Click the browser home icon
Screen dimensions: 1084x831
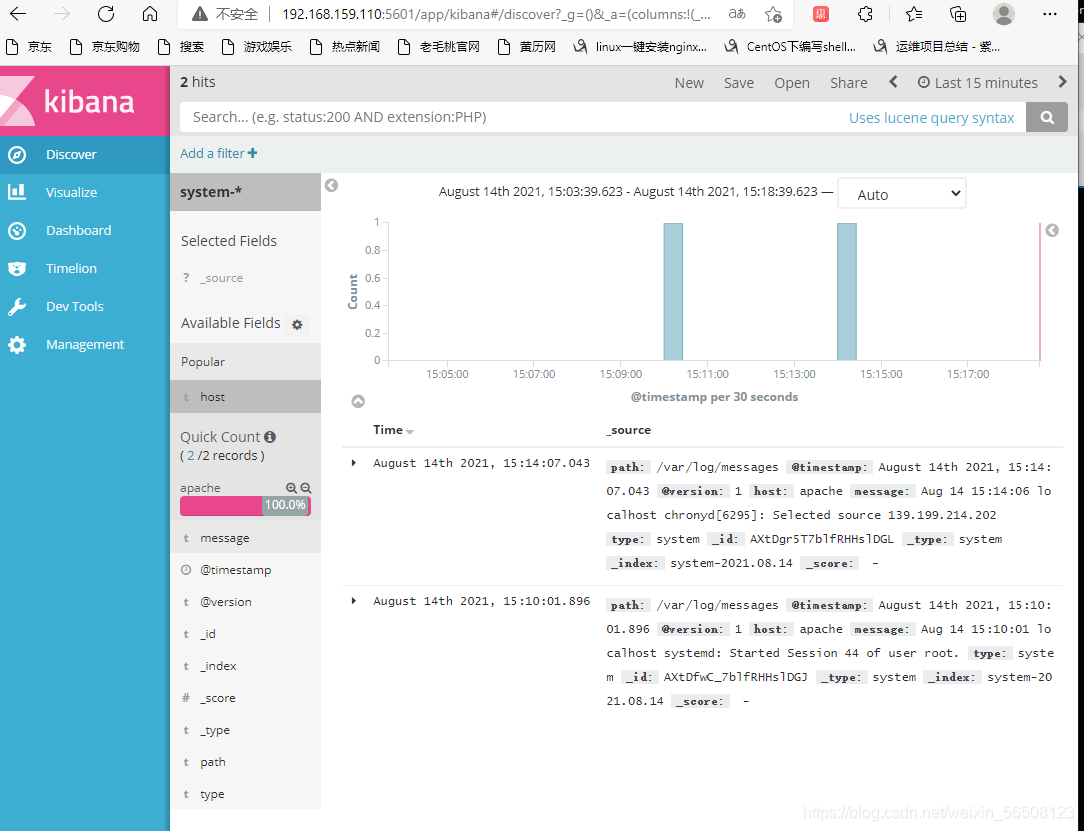click(x=149, y=14)
